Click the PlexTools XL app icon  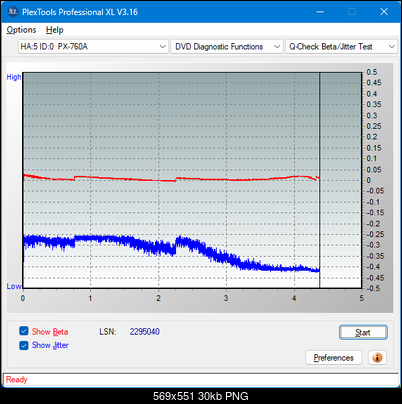pos(13,12)
